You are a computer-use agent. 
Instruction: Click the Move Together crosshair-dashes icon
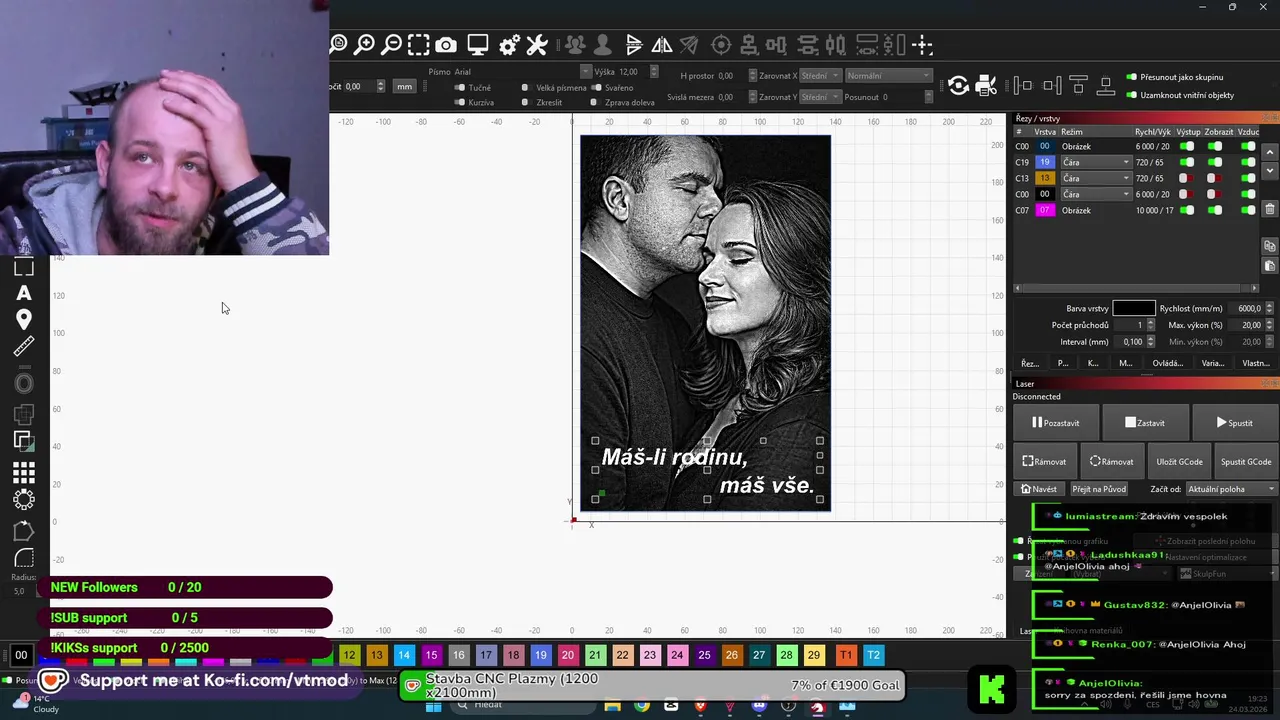(922, 45)
